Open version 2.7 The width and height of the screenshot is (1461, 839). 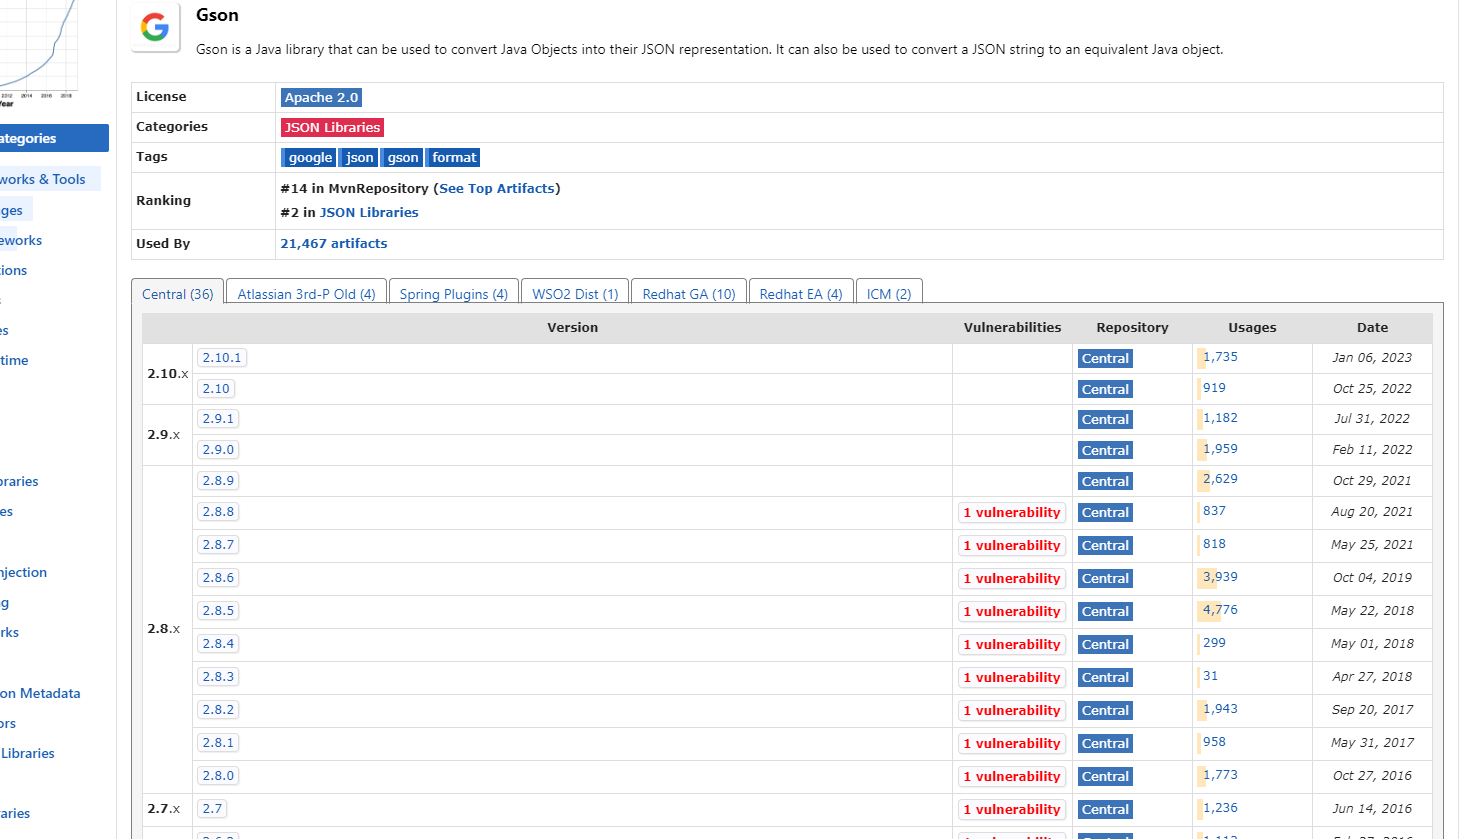tap(212, 809)
